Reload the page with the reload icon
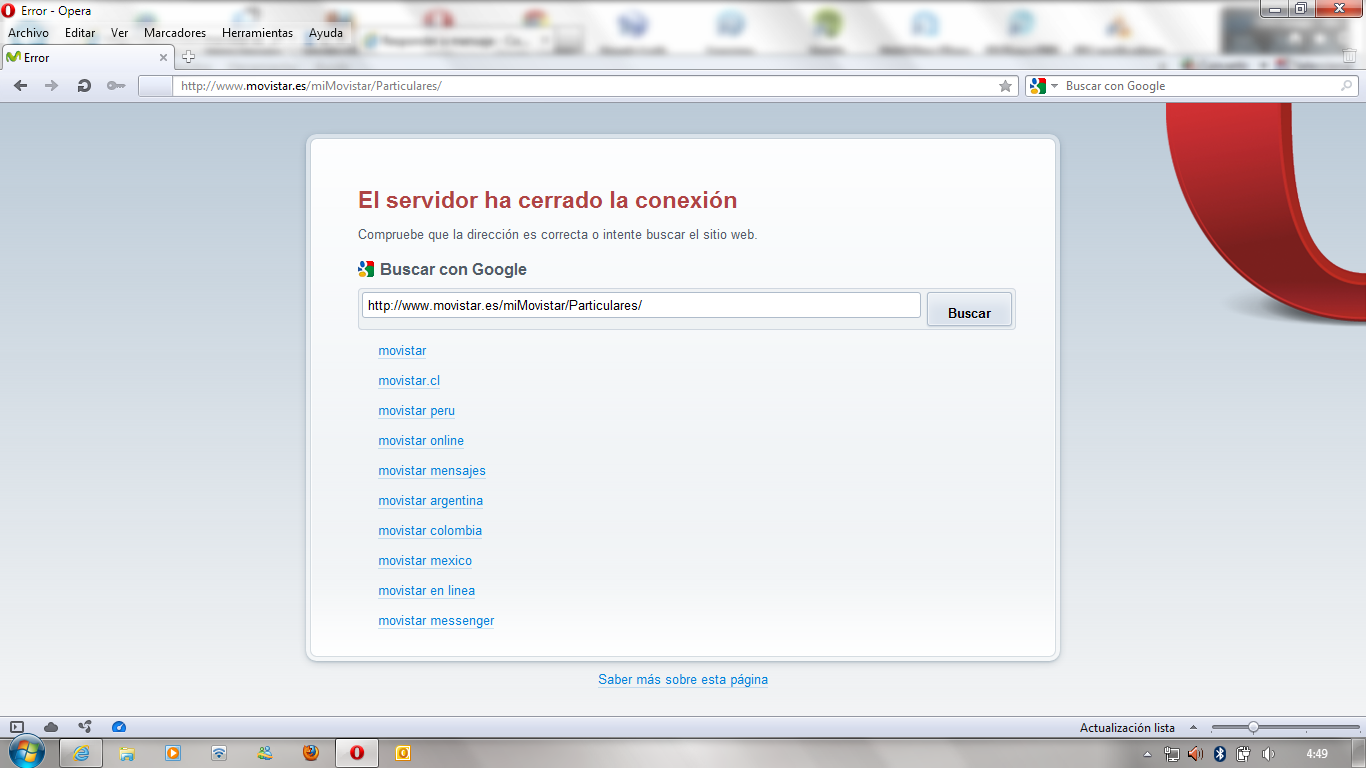1366x768 pixels. 84,86
